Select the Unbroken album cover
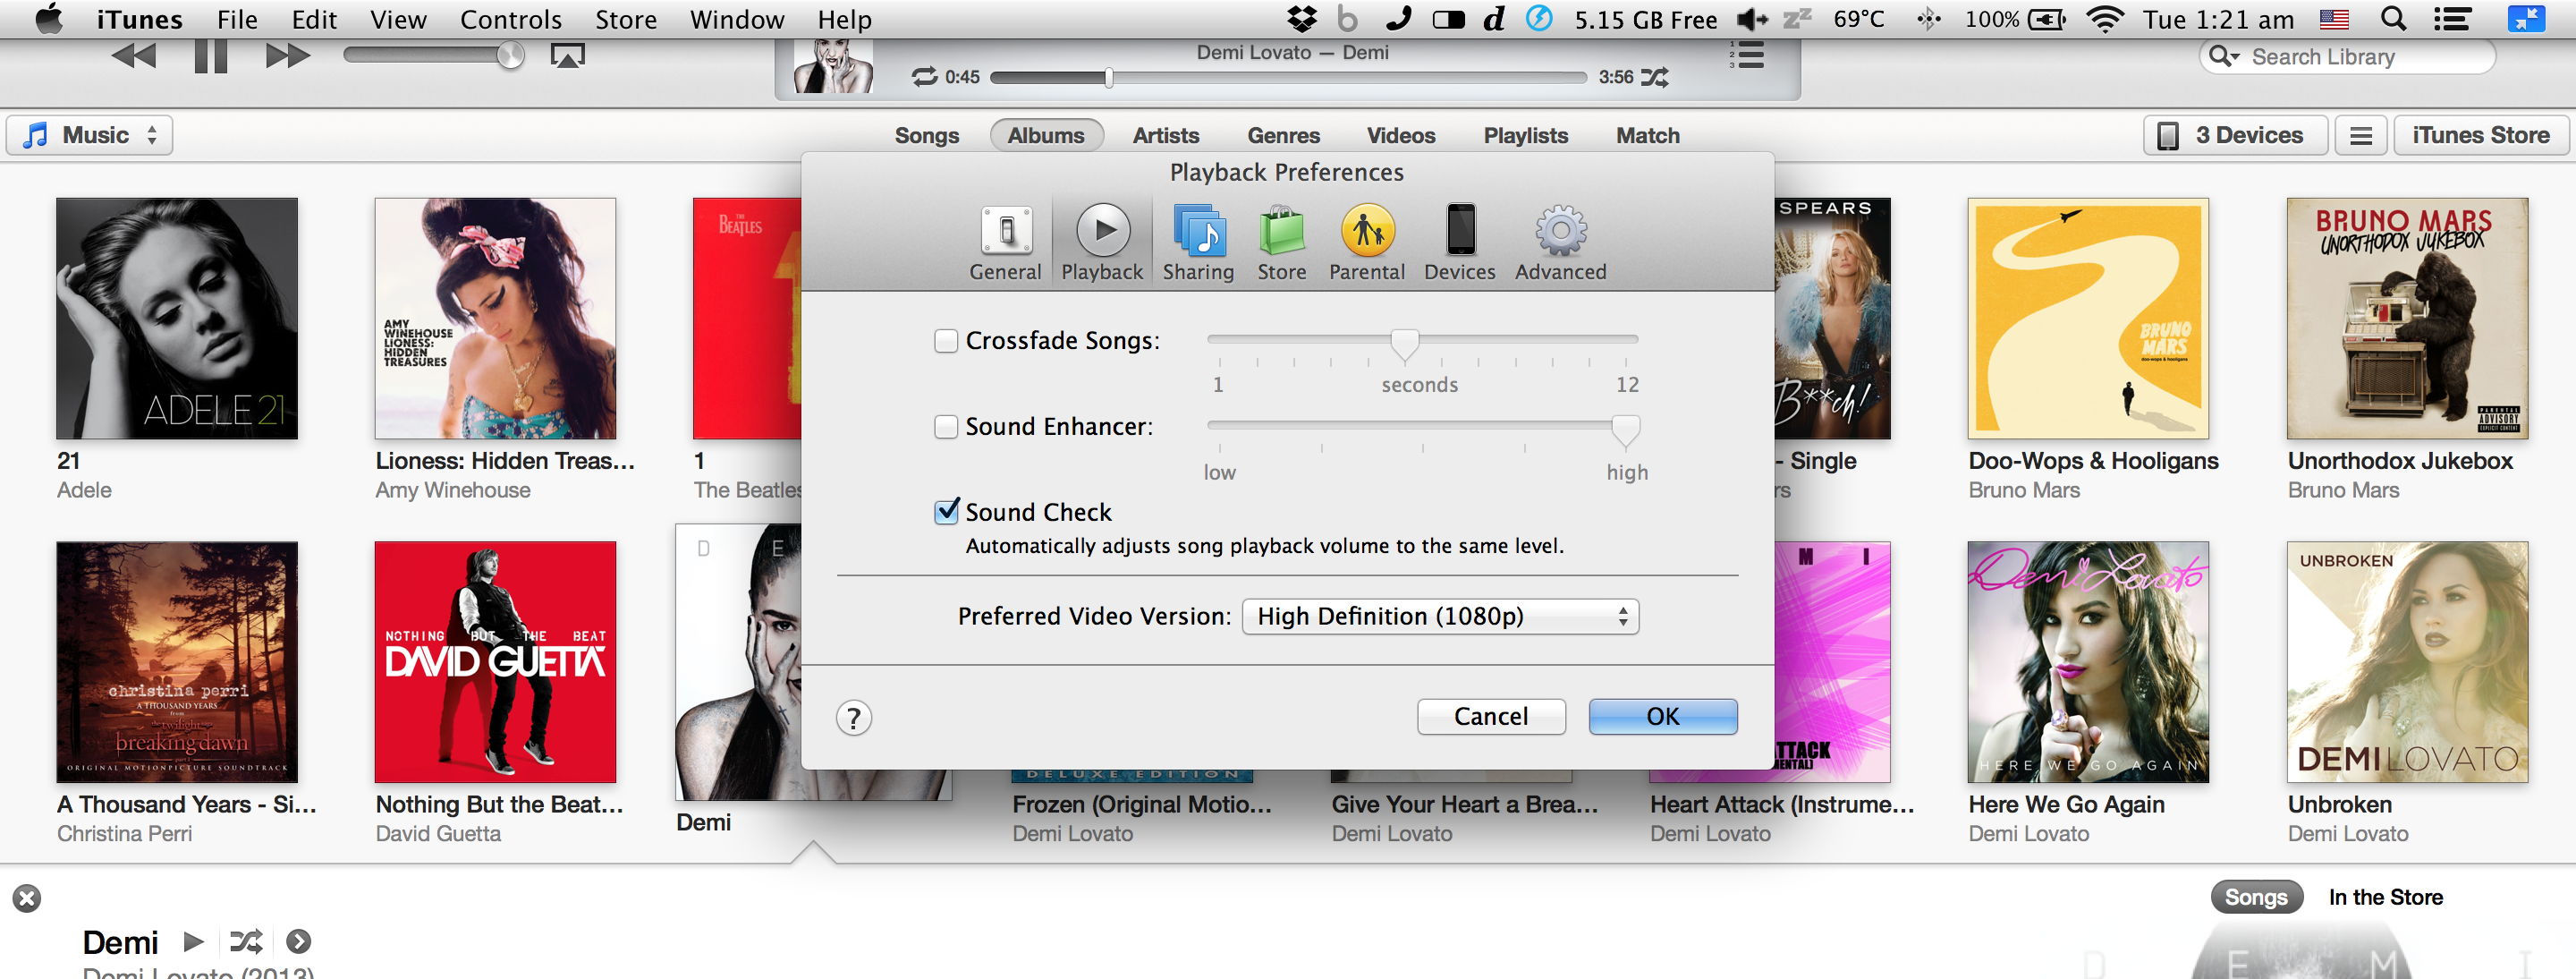This screenshot has height=979, width=2576. click(2407, 662)
